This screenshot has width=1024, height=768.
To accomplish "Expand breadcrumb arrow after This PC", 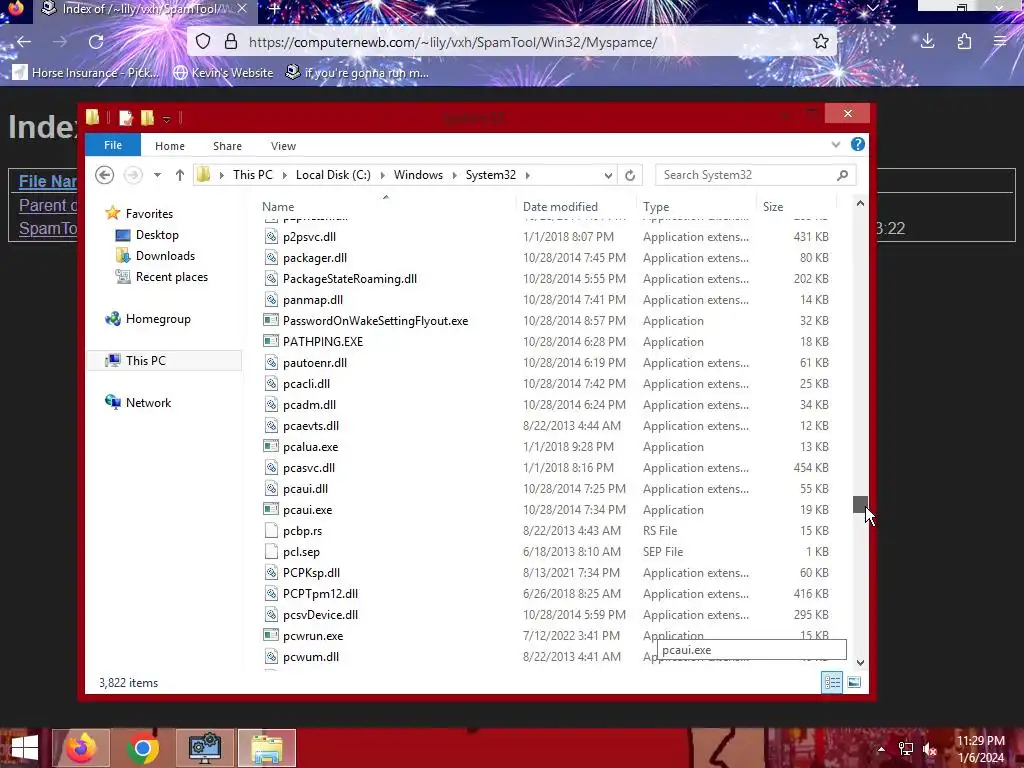I will (284, 175).
